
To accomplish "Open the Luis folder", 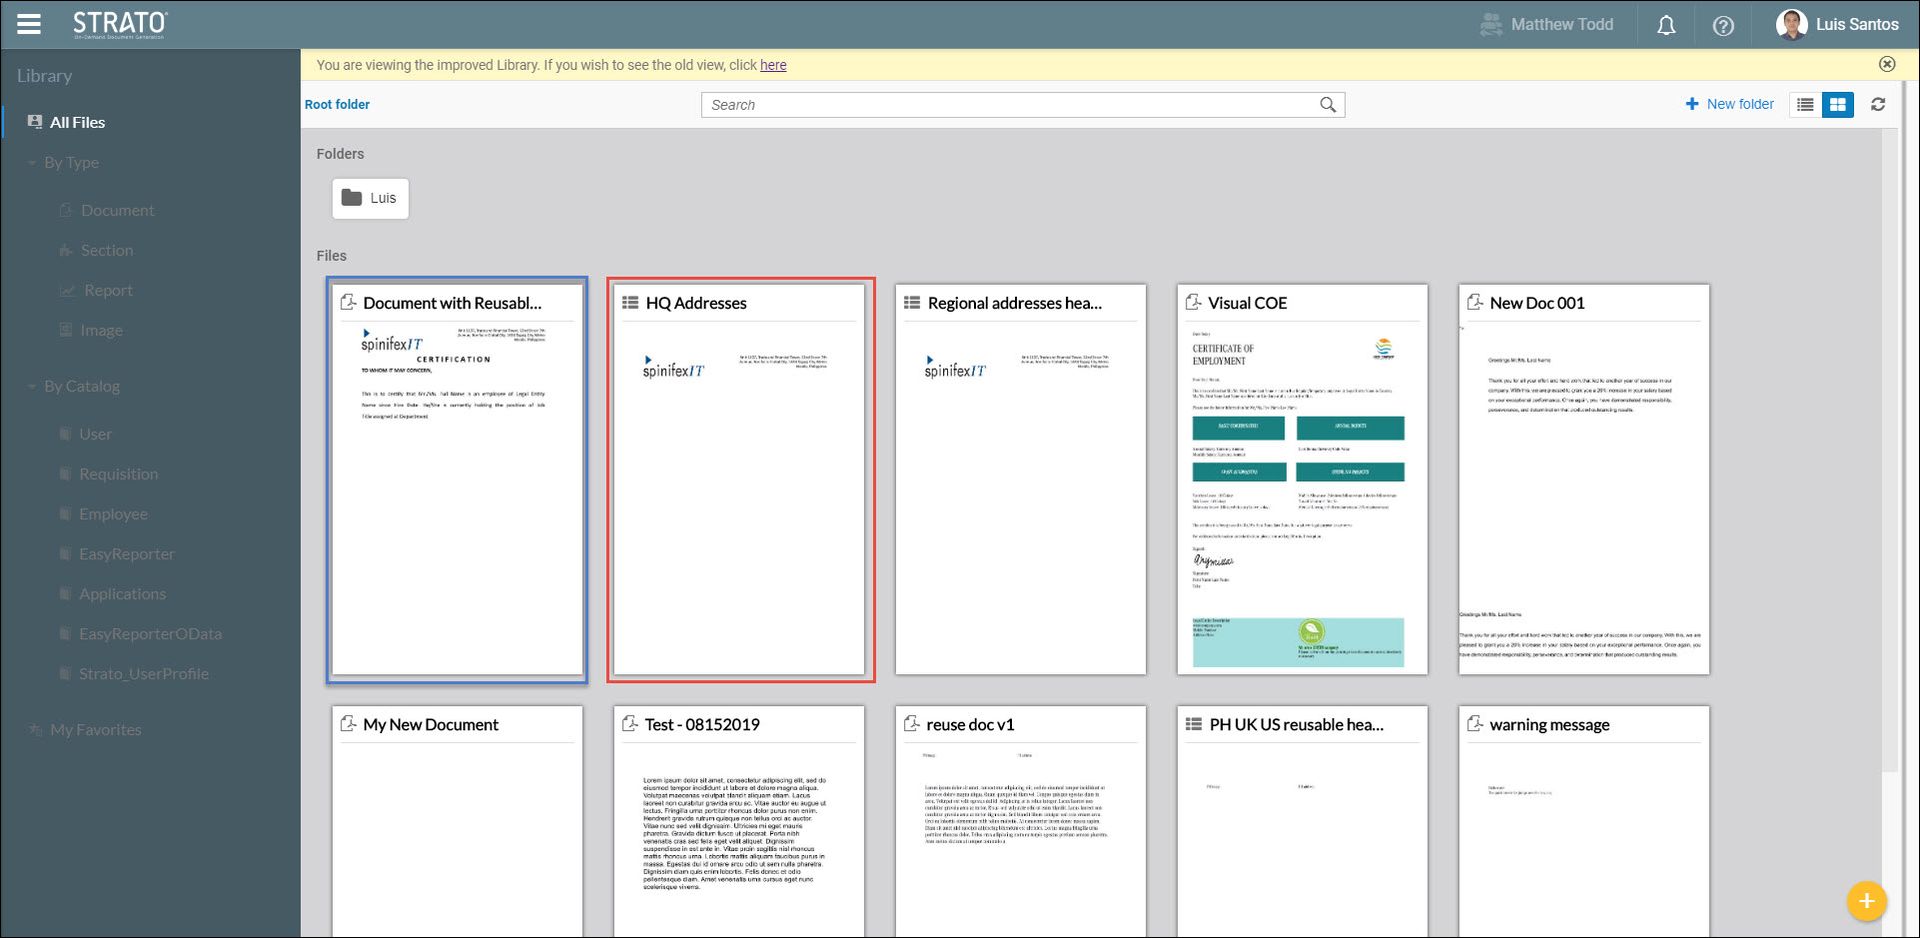I will point(370,198).
